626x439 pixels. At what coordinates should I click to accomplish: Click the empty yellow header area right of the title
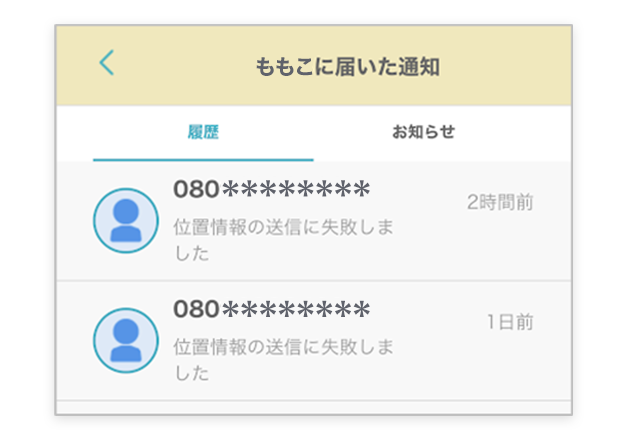(x=510, y=67)
